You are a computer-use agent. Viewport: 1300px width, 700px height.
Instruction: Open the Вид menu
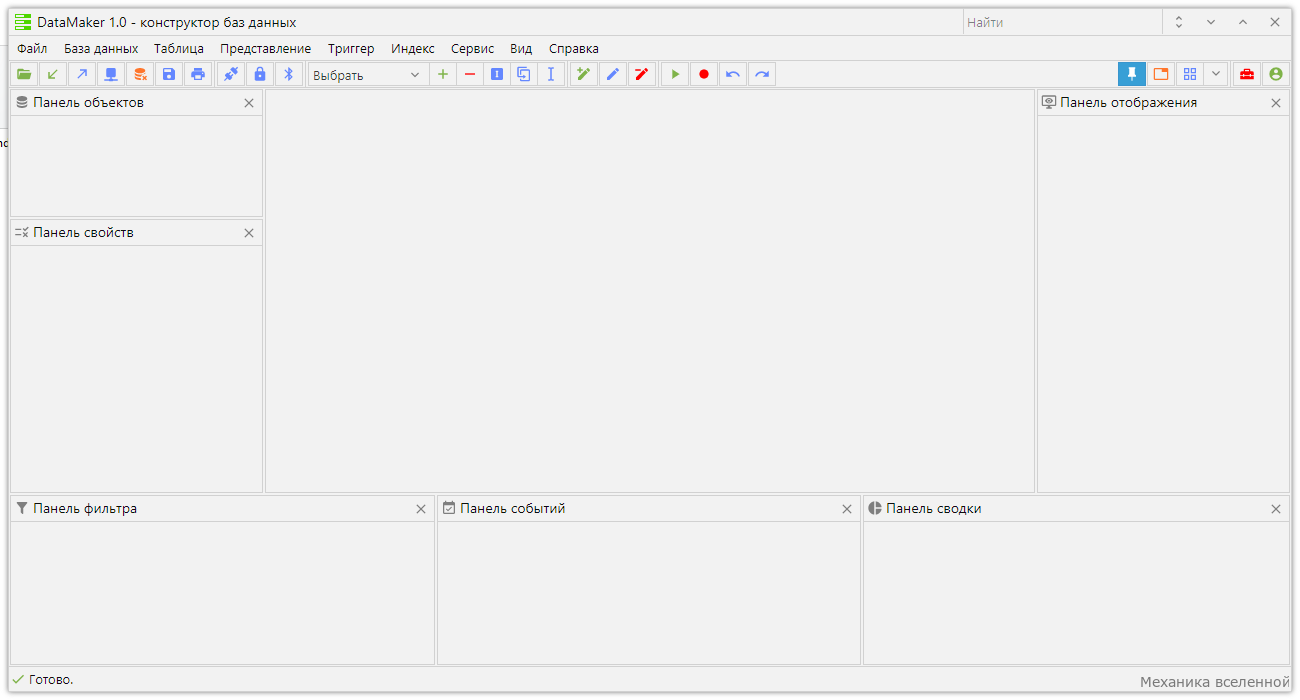pos(521,48)
